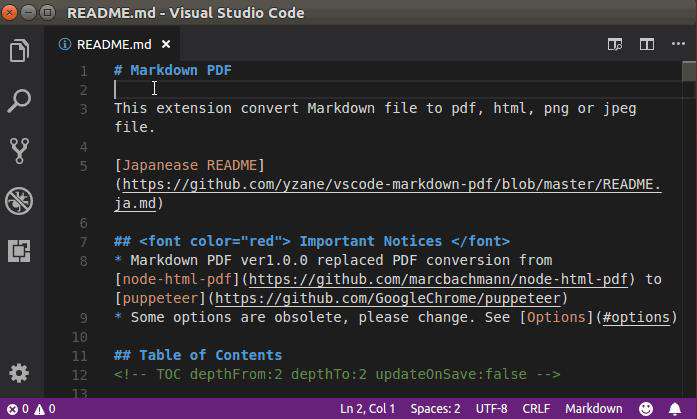Click the warnings count in status bar
The height and width of the screenshot is (419, 697).
coord(45,409)
